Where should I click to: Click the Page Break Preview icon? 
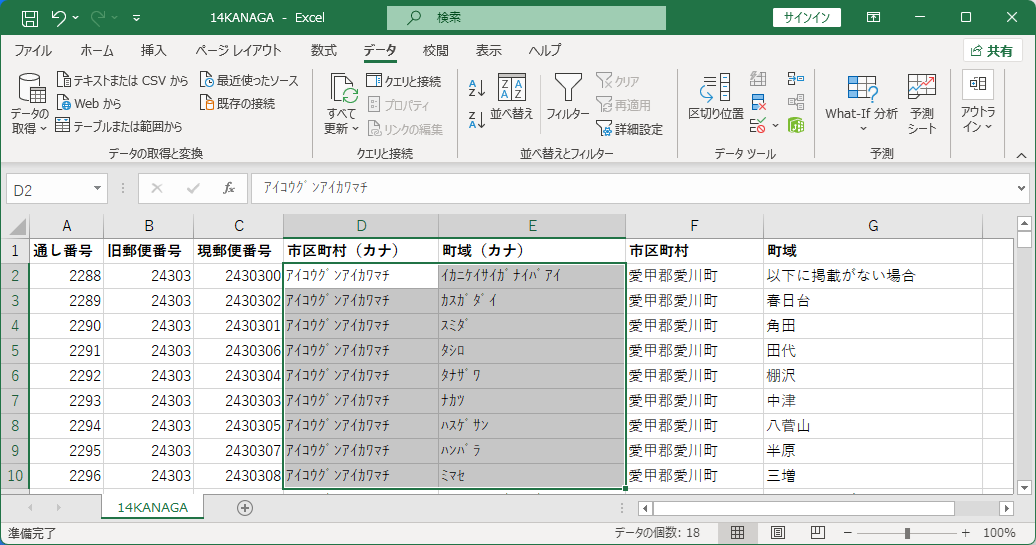(817, 532)
